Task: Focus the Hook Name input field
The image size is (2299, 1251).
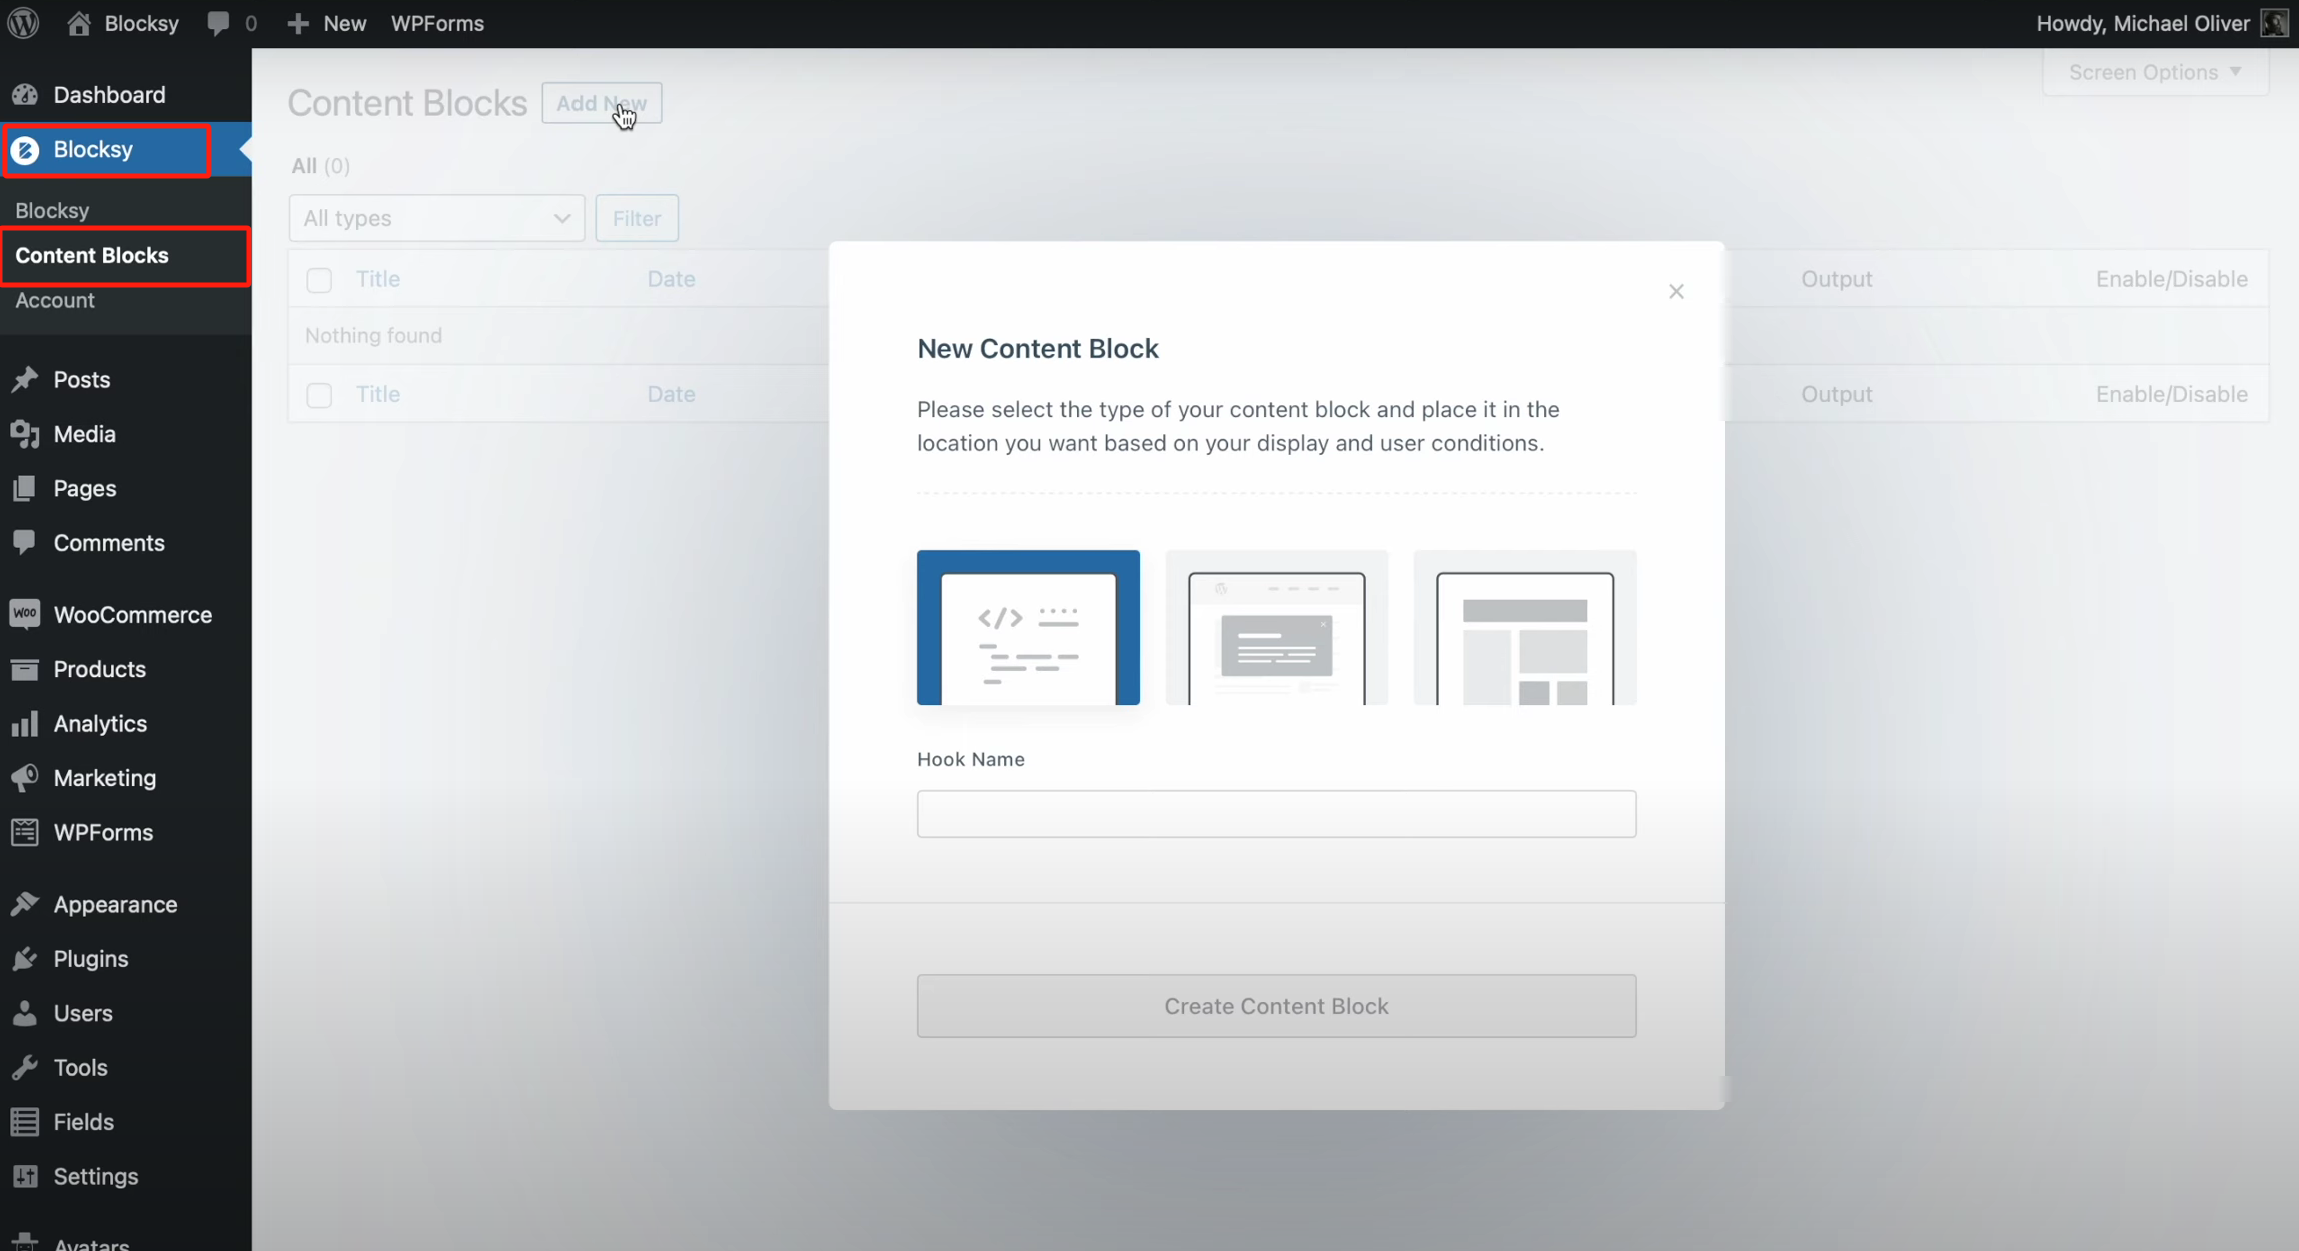Action: coord(1276,814)
